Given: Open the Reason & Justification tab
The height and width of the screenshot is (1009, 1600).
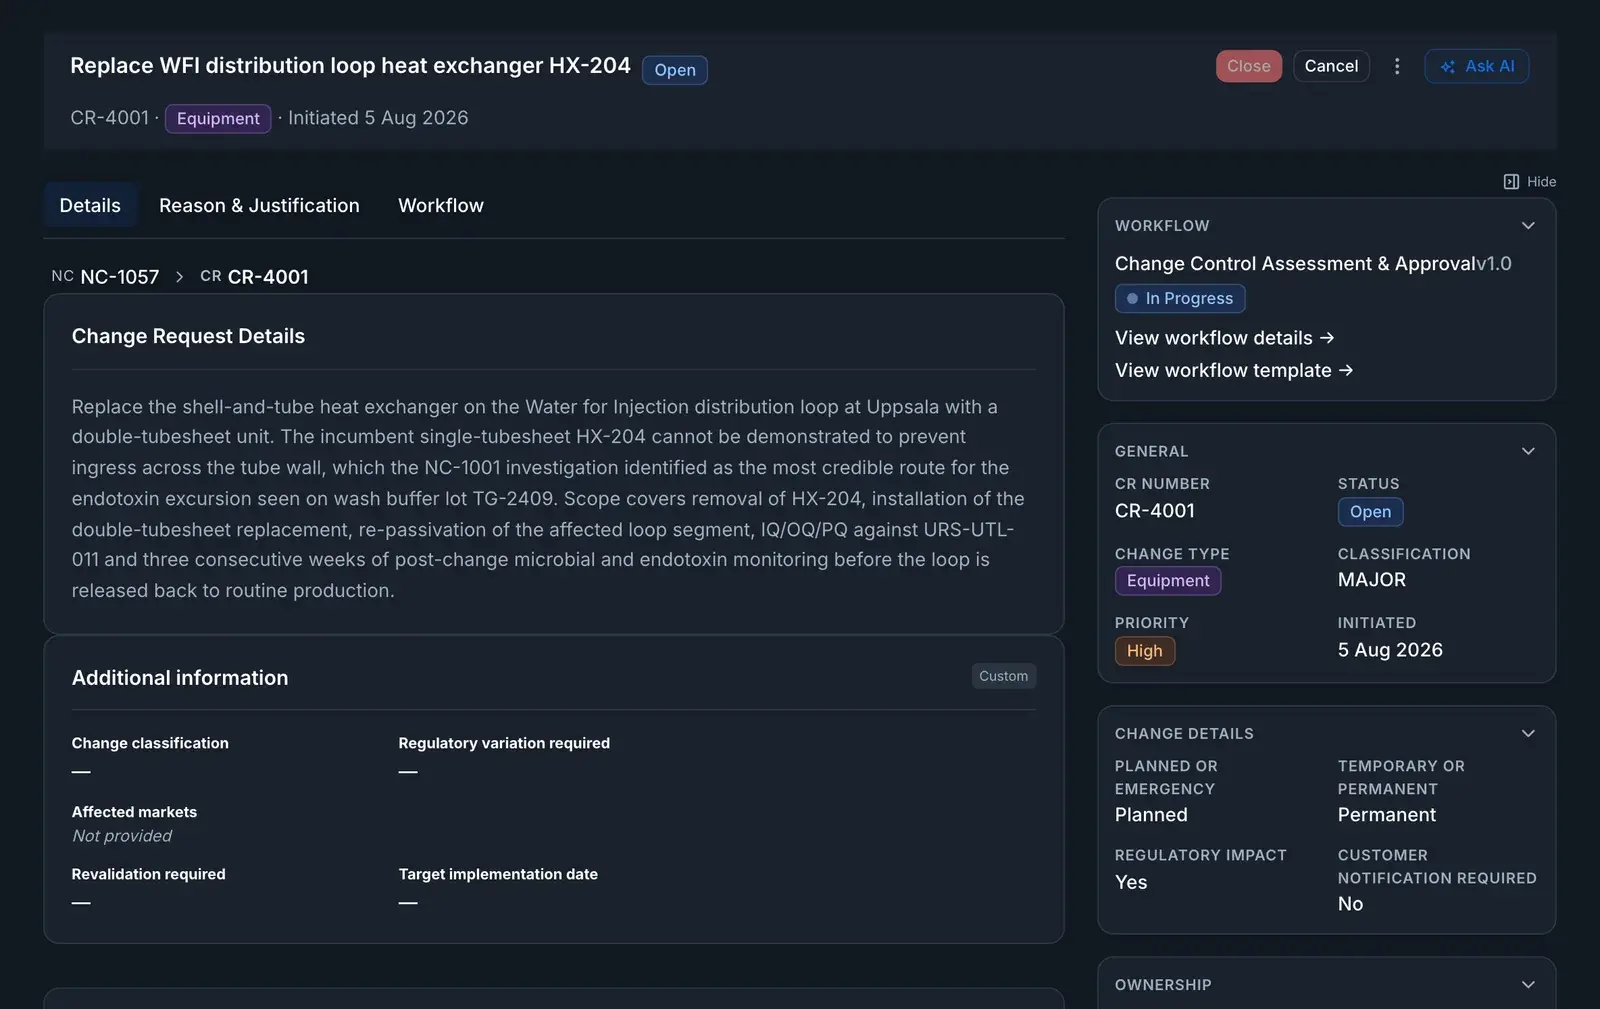Looking at the screenshot, I should tap(259, 205).
